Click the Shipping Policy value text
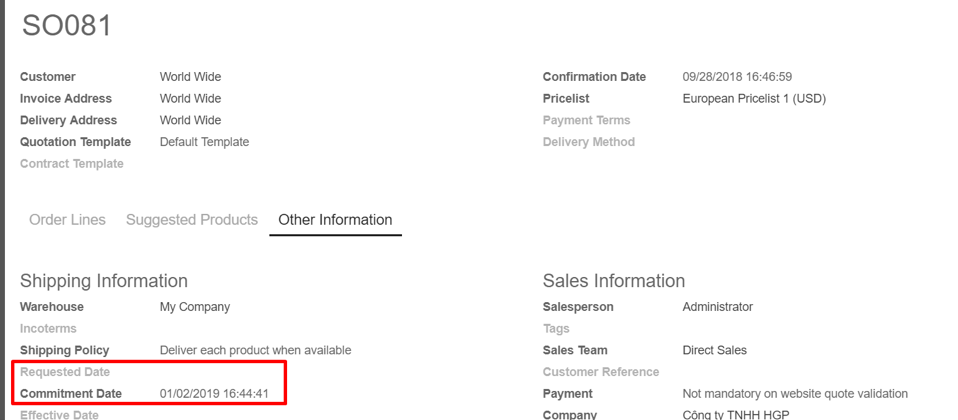 (255, 350)
